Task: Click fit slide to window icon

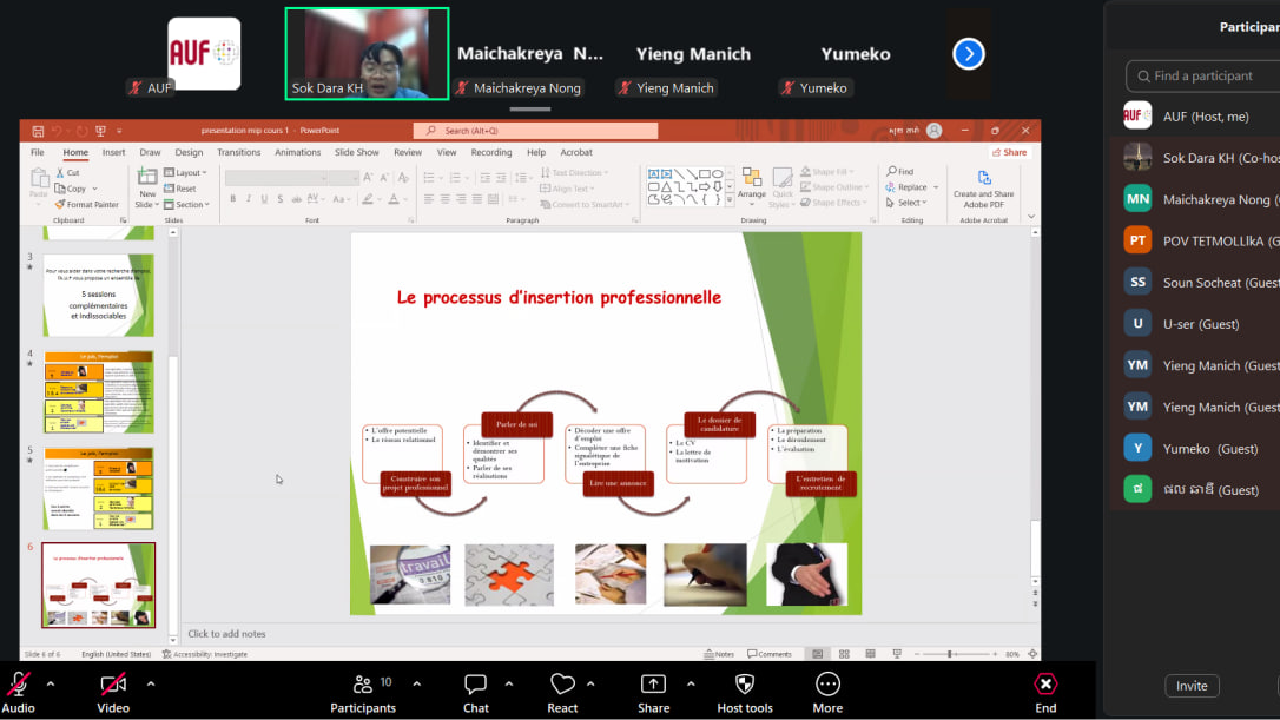Action: 1031,654
